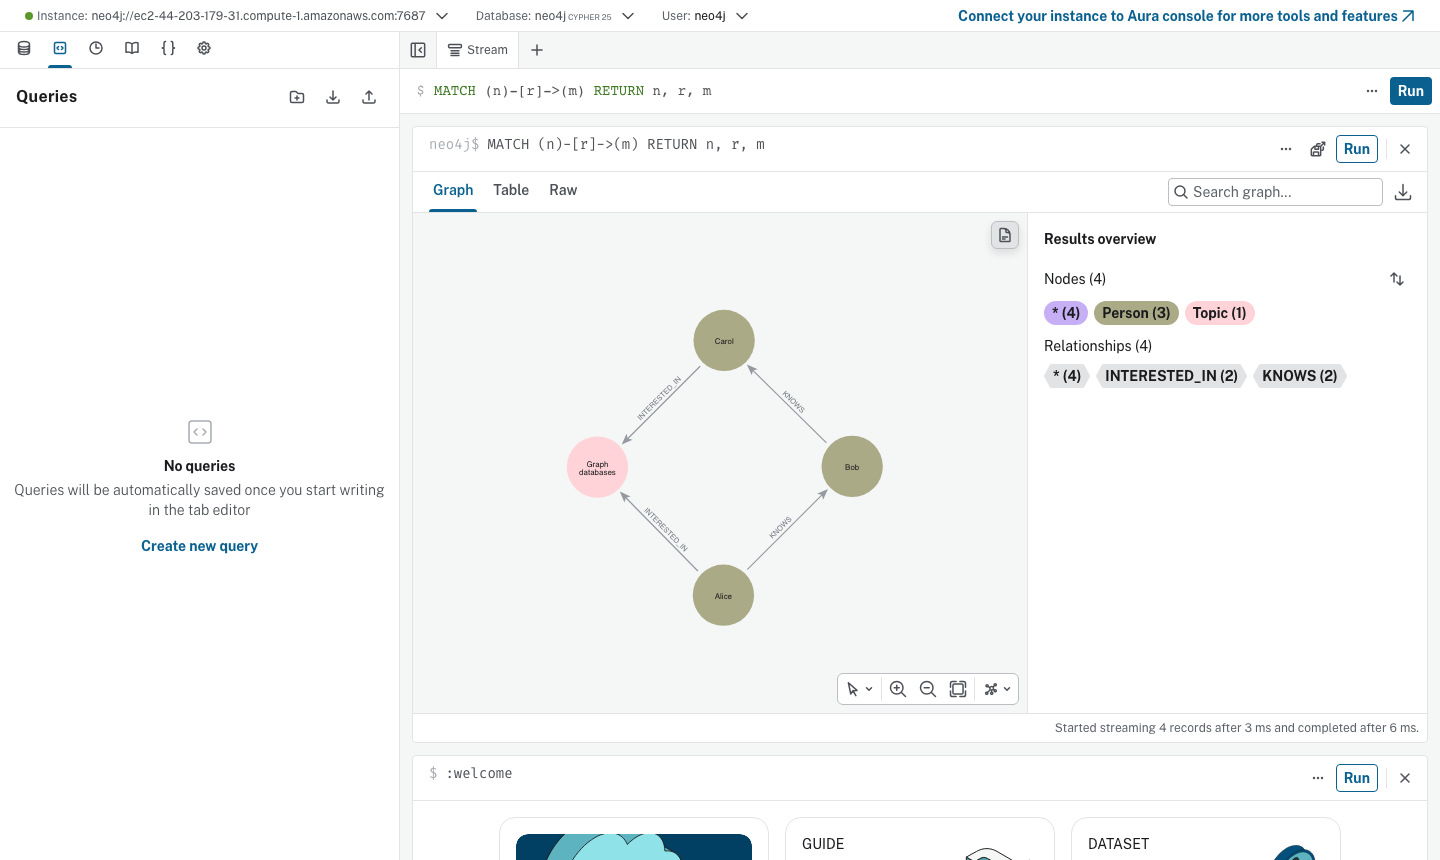Switch to the Table tab
Screen dimensions: 1440x860
point(511,190)
